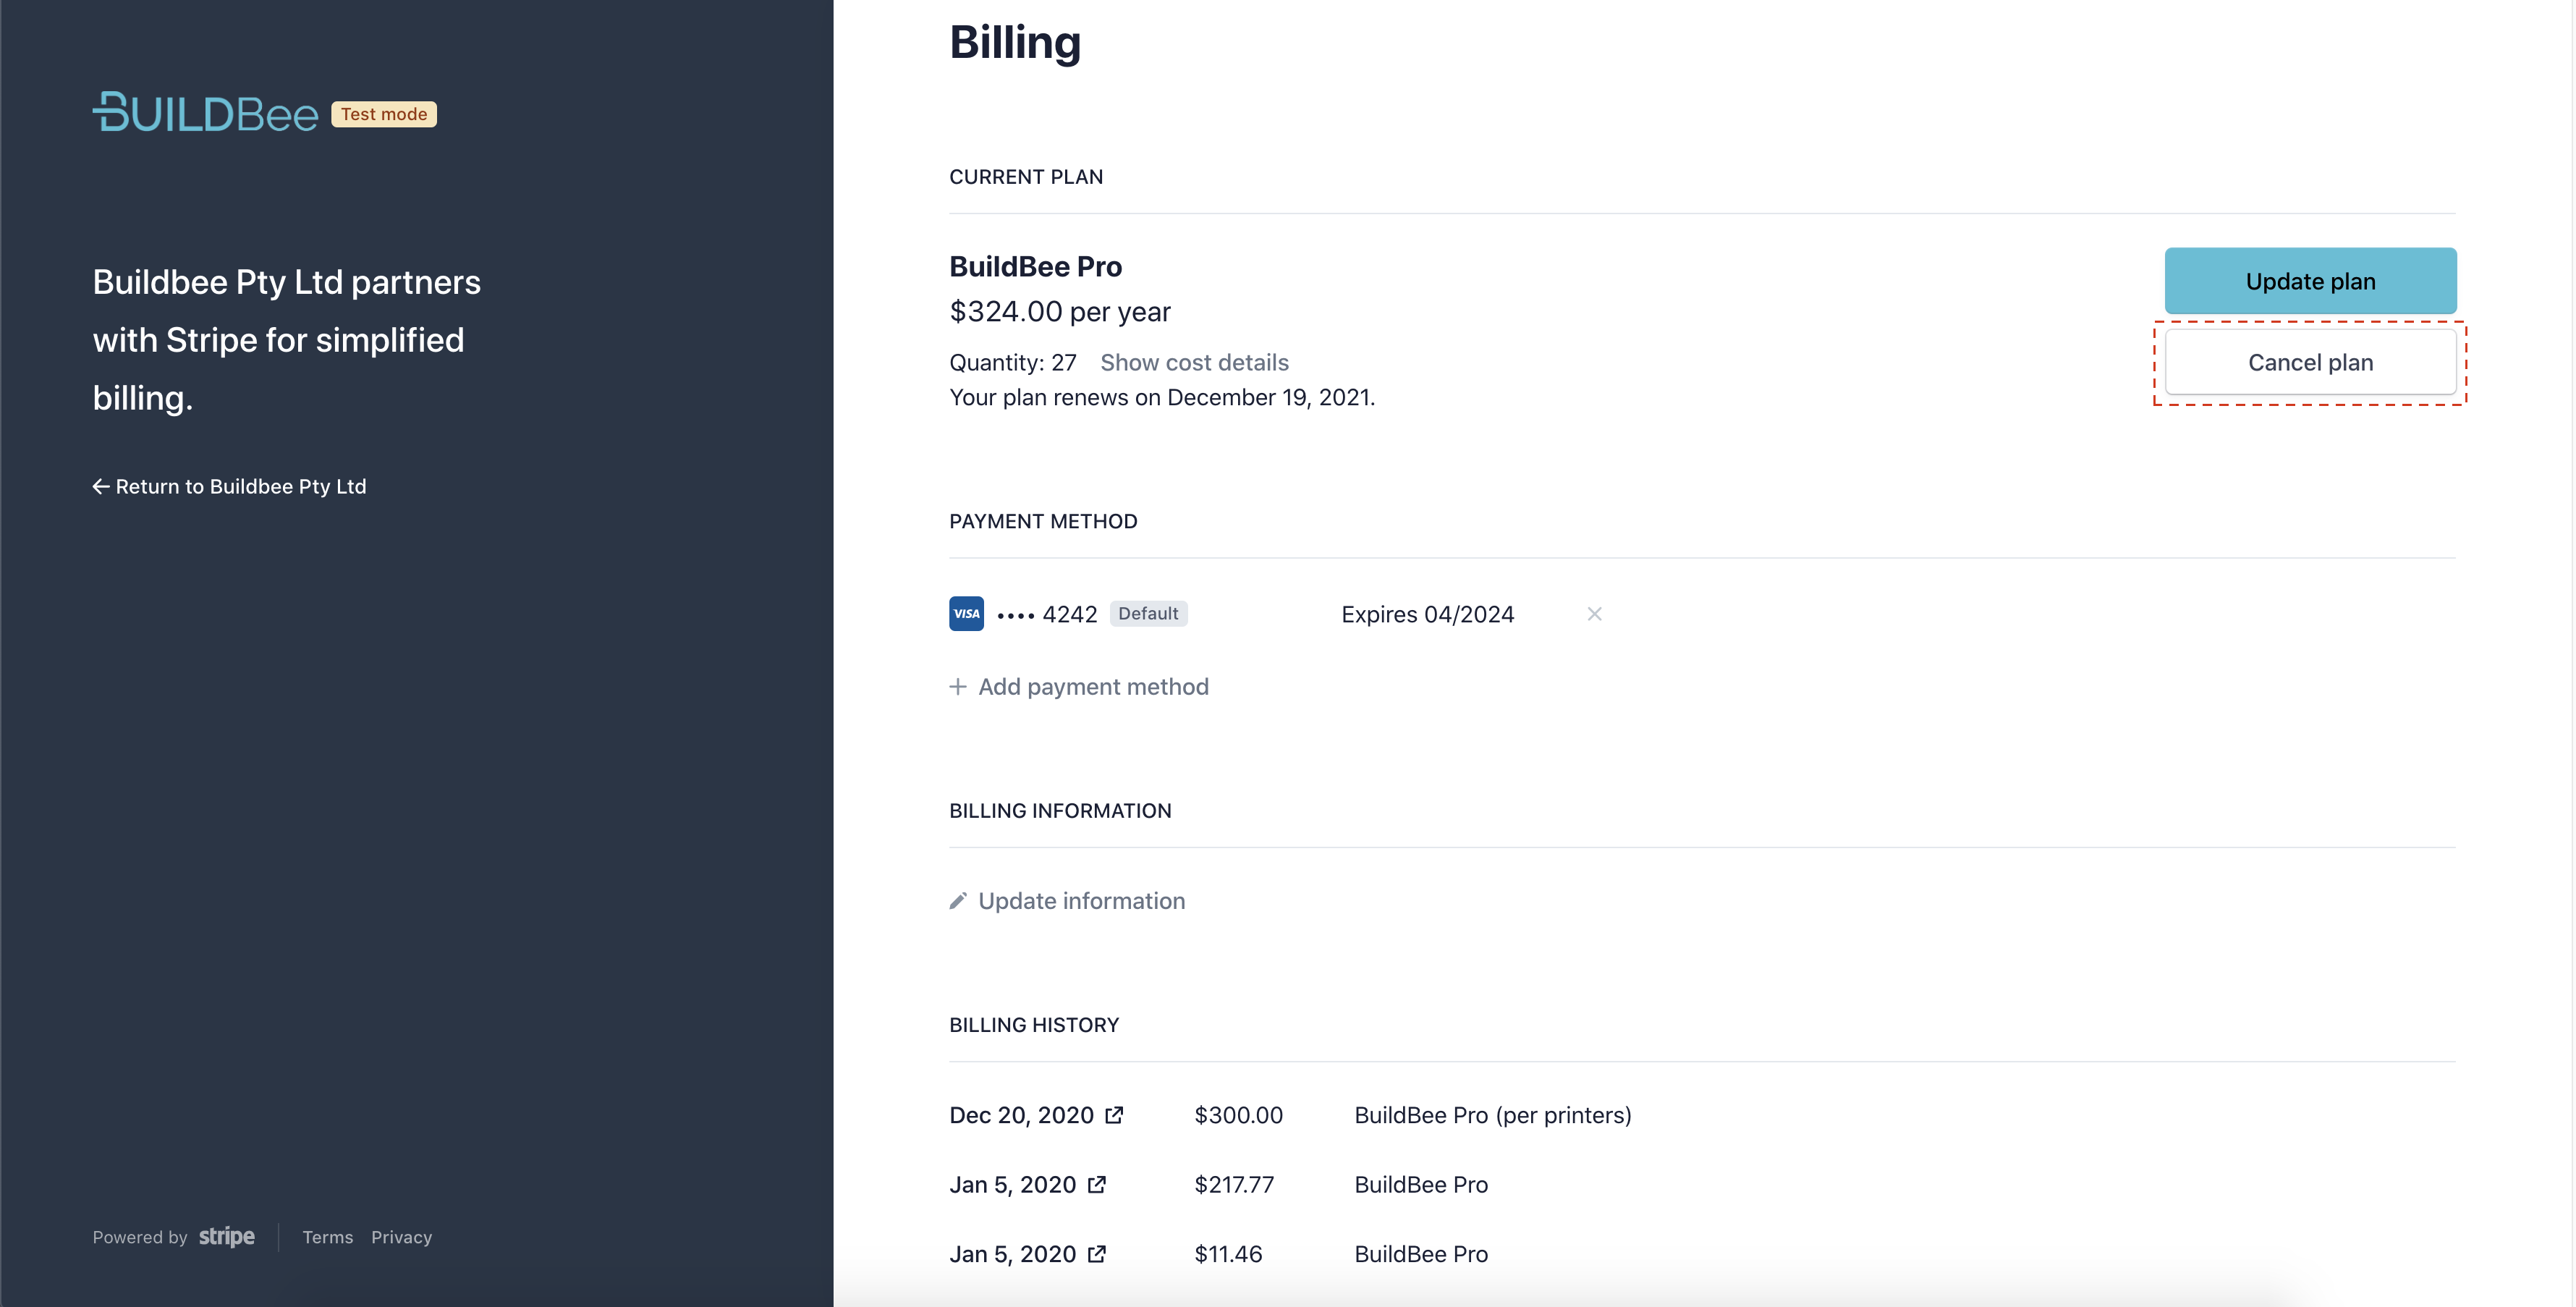Click the $300.00 amount
The height and width of the screenshot is (1307, 2576).
tap(1238, 1115)
